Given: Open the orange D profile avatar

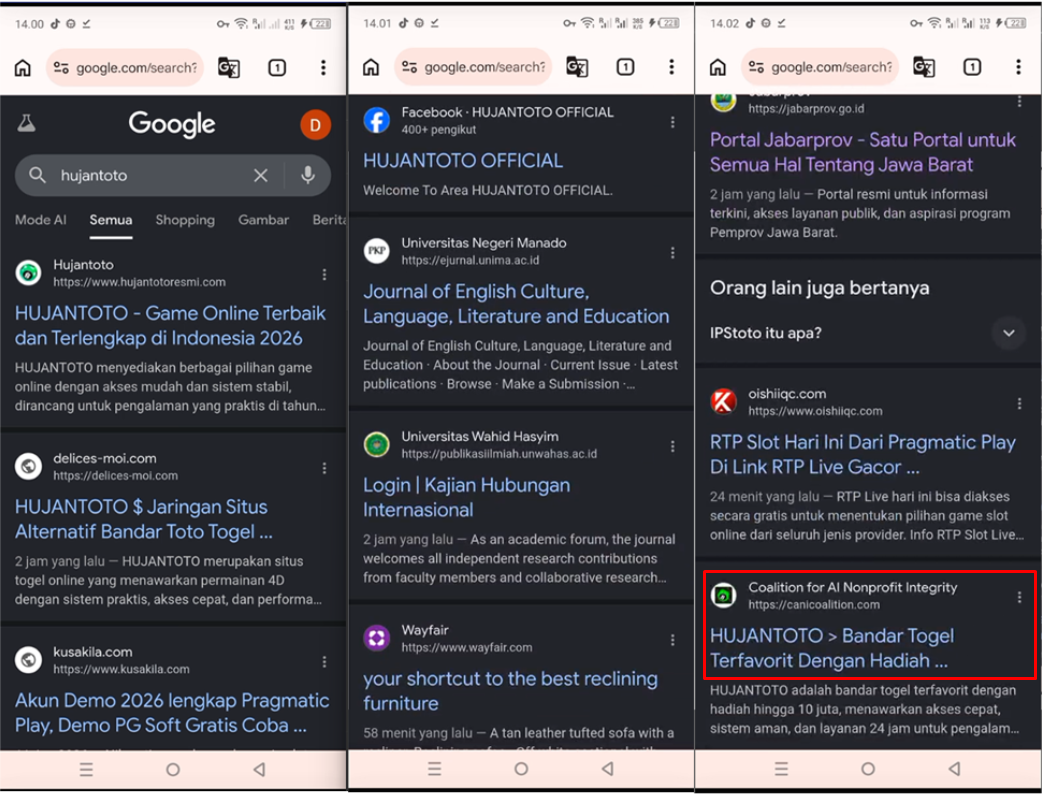Looking at the screenshot, I should pos(315,124).
